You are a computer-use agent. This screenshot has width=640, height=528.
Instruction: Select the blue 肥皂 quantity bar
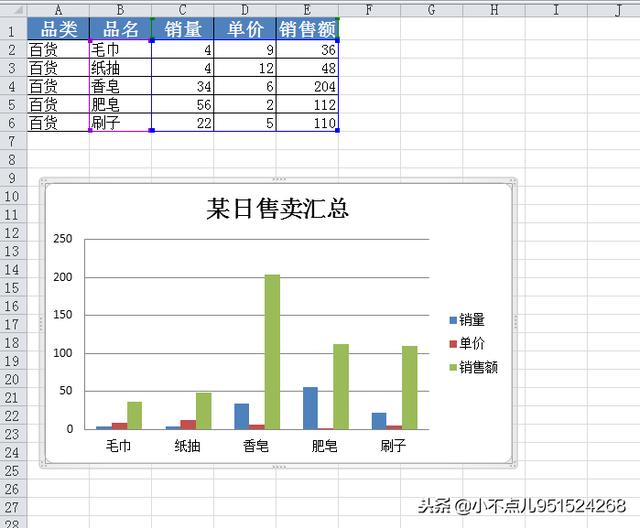pos(310,408)
